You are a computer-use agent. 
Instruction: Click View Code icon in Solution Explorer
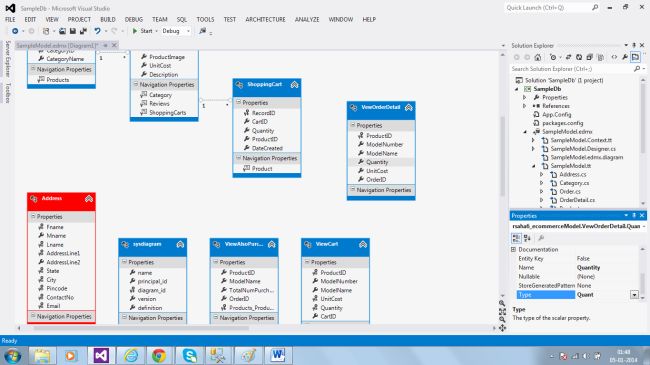coord(614,57)
